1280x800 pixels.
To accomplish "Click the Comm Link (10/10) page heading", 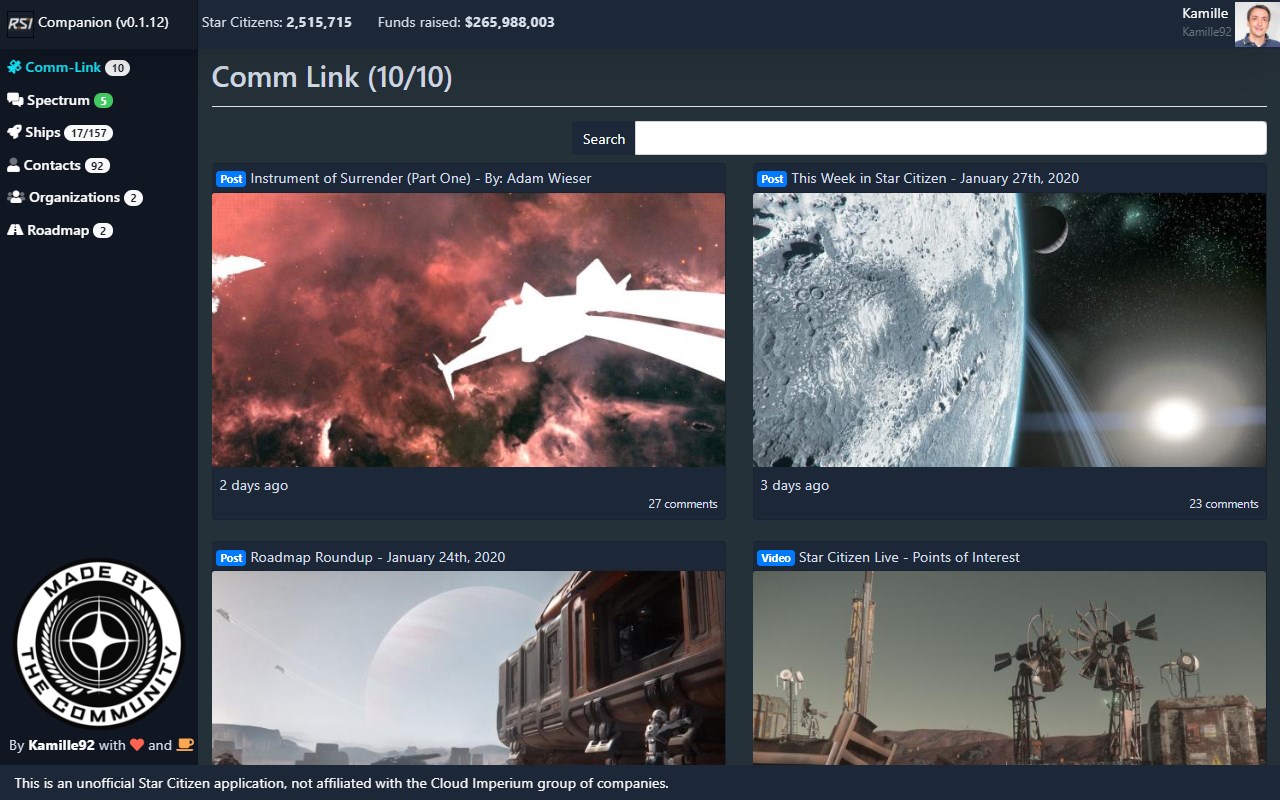I will tap(332, 77).
